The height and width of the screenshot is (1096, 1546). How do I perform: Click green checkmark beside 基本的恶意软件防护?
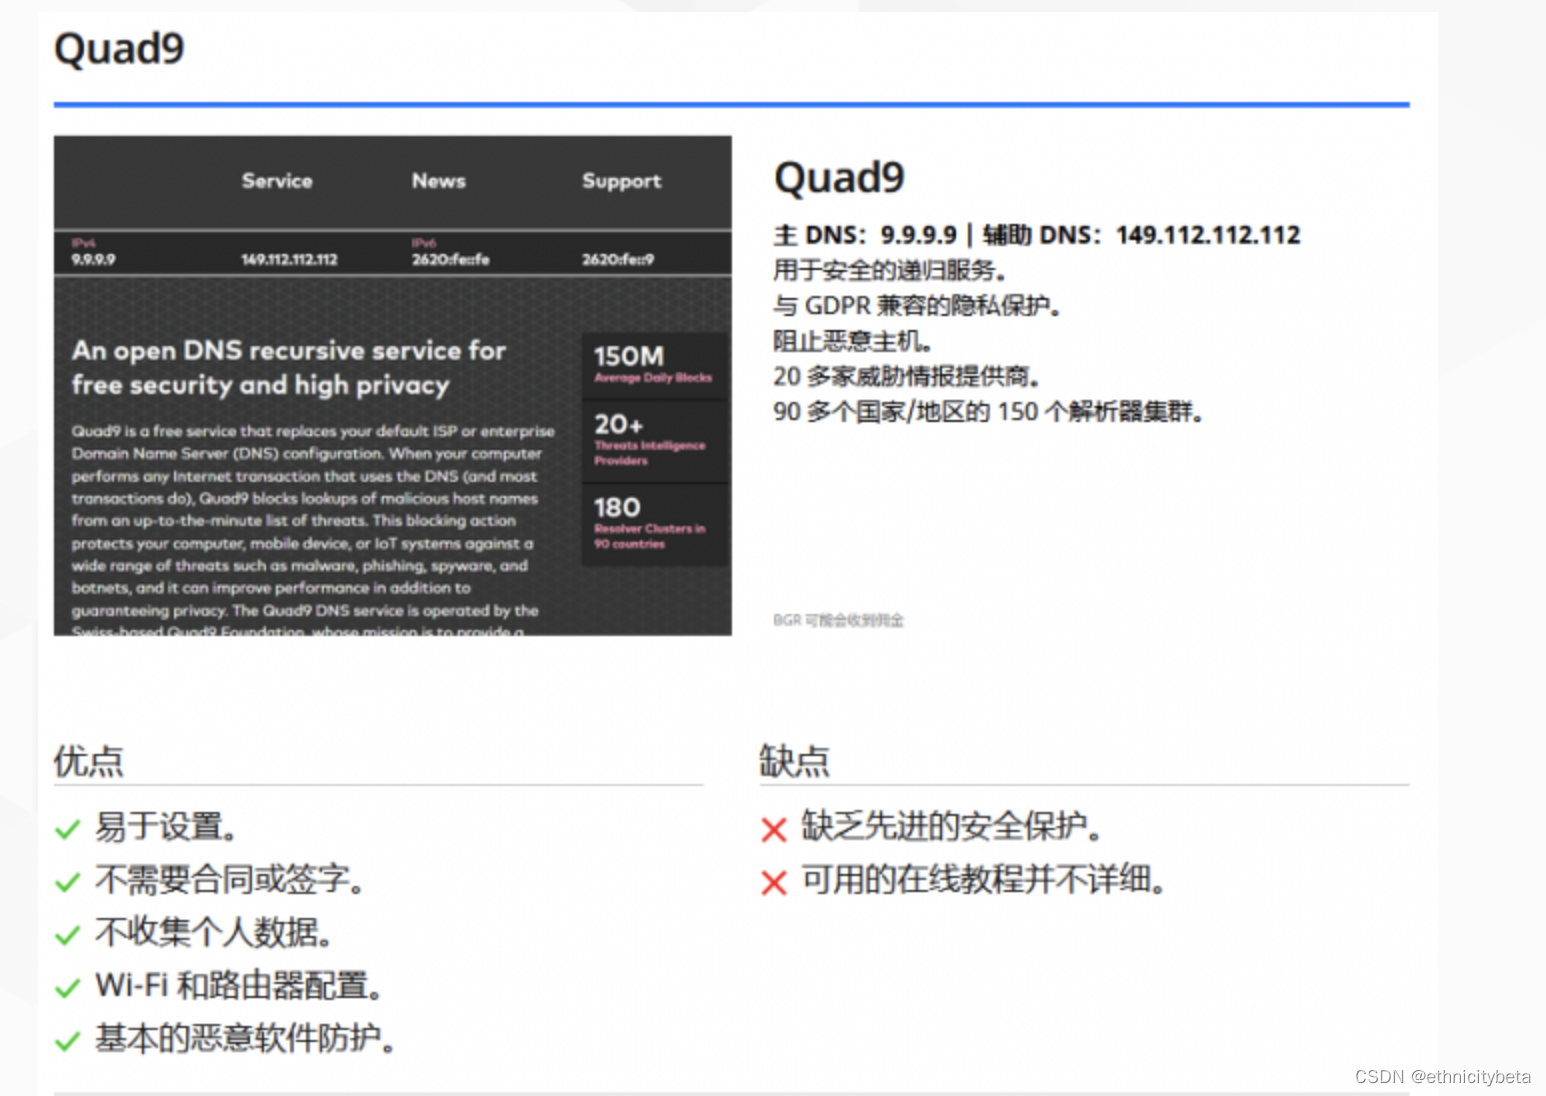68,1041
